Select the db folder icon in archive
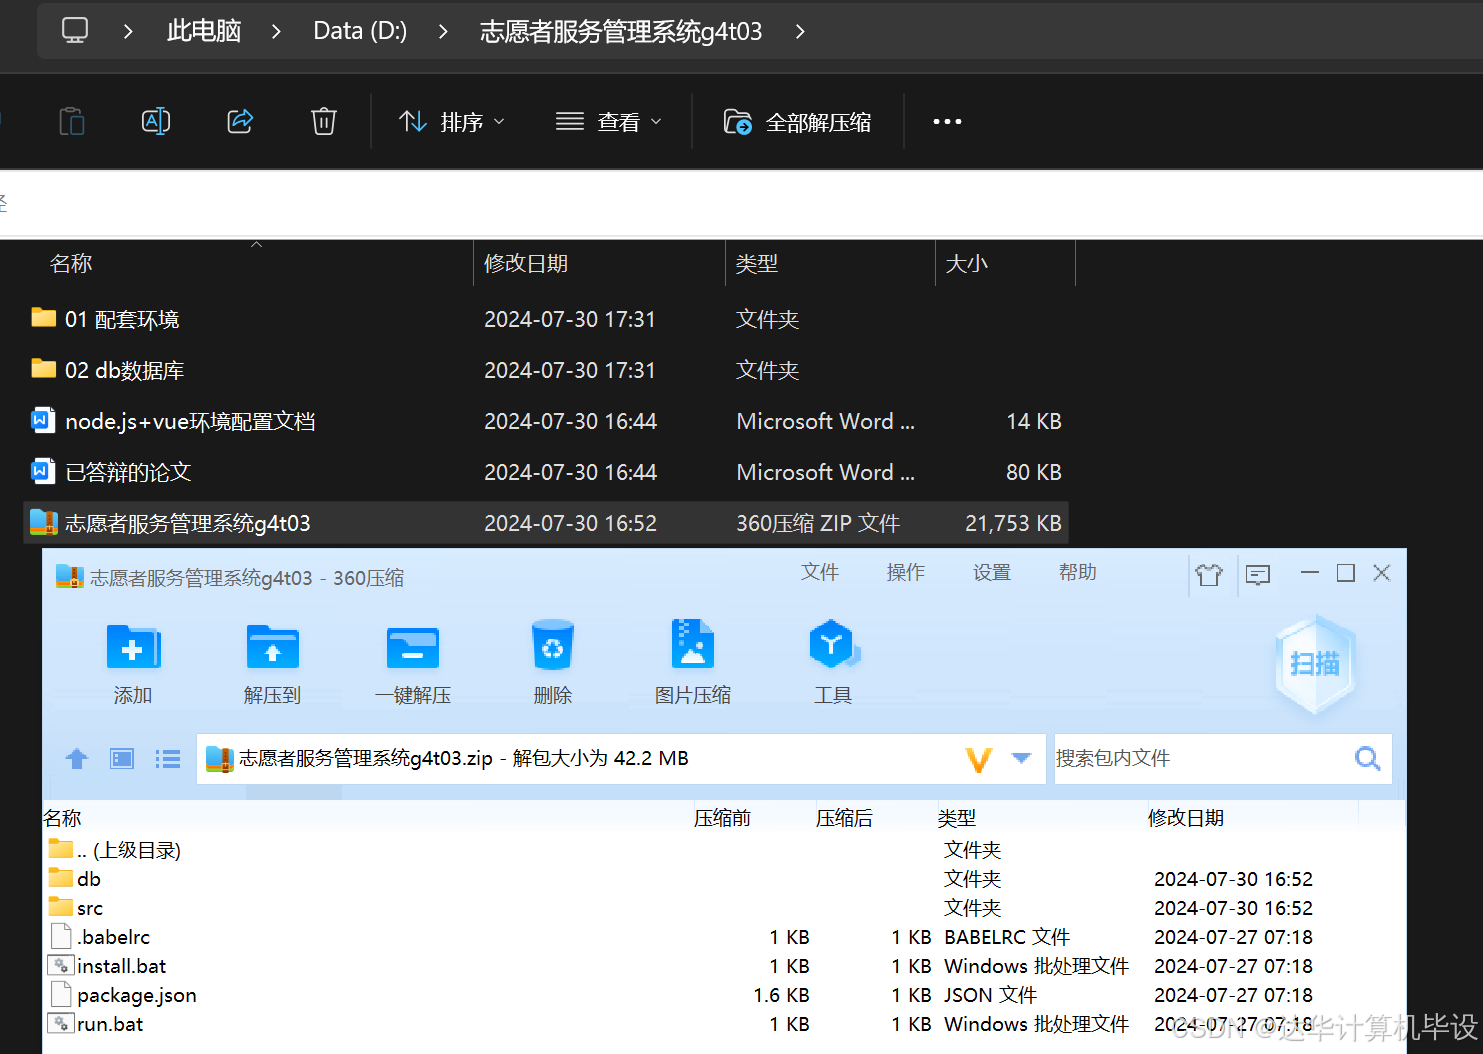The height and width of the screenshot is (1054, 1483). point(61,878)
